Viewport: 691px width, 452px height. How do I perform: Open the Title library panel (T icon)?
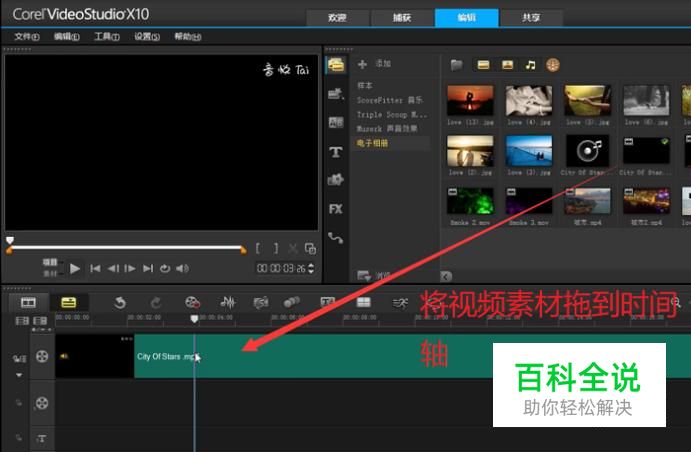(336, 152)
